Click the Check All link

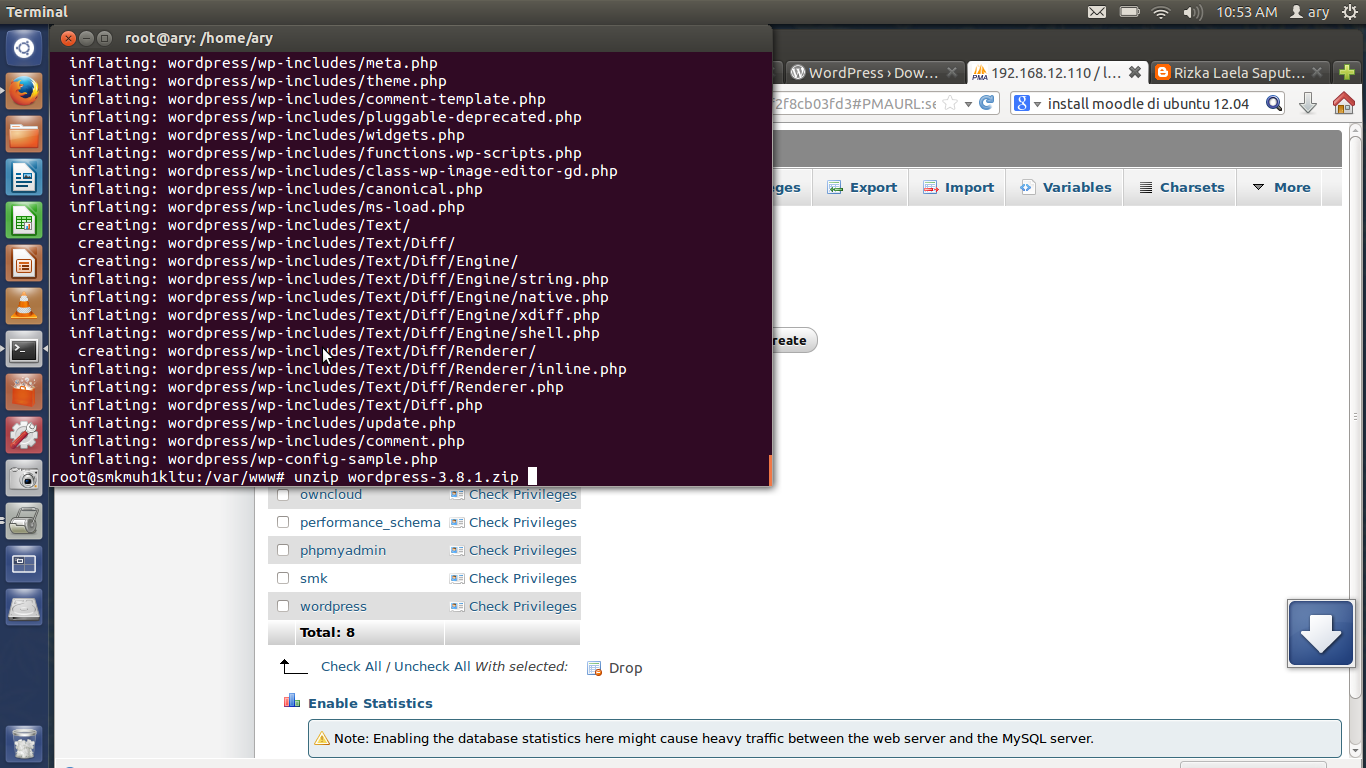tap(351, 666)
